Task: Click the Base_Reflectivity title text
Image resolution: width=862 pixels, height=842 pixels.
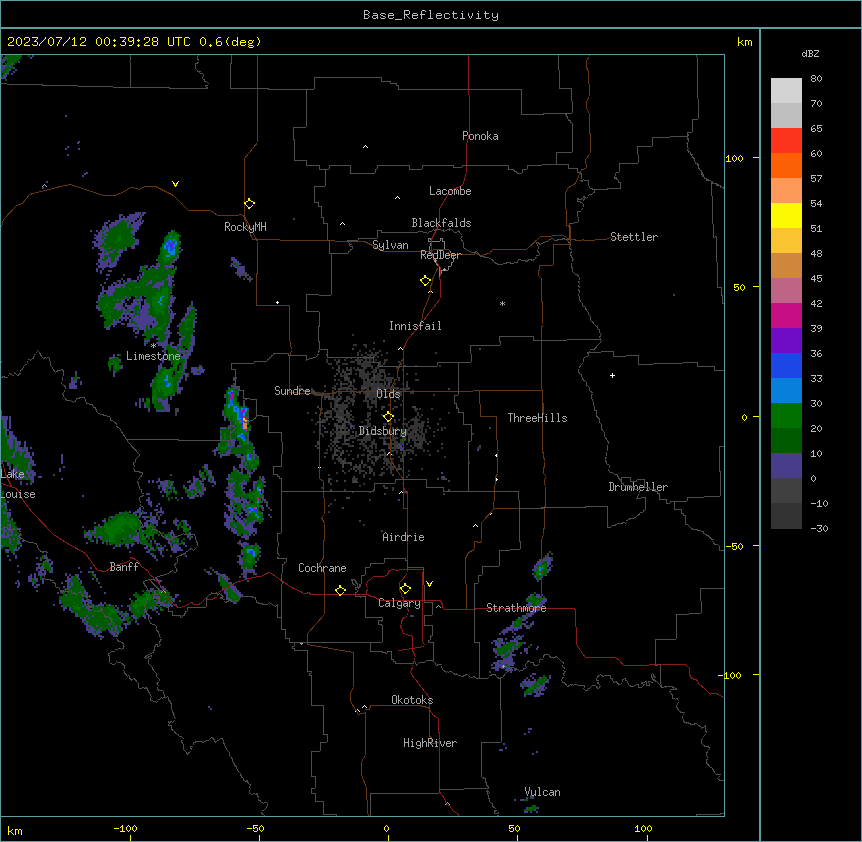Action: pyautogui.click(x=431, y=15)
